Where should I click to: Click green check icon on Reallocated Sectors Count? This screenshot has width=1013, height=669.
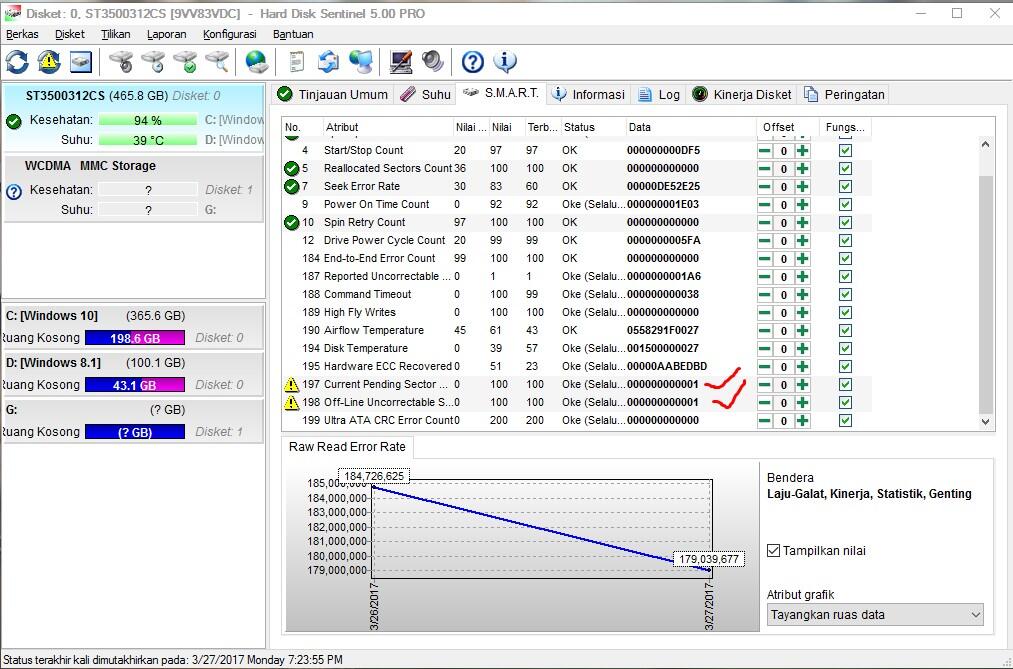coord(291,169)
